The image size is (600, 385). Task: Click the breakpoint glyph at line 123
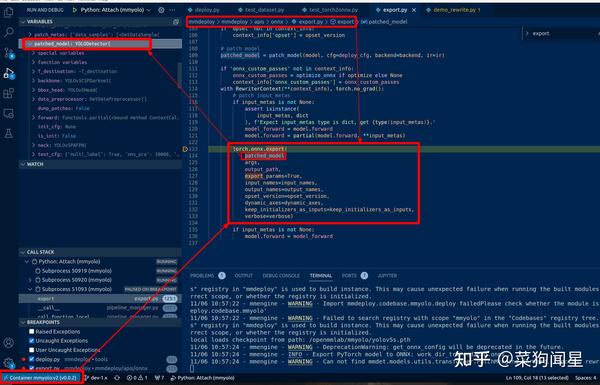point(185,149)
